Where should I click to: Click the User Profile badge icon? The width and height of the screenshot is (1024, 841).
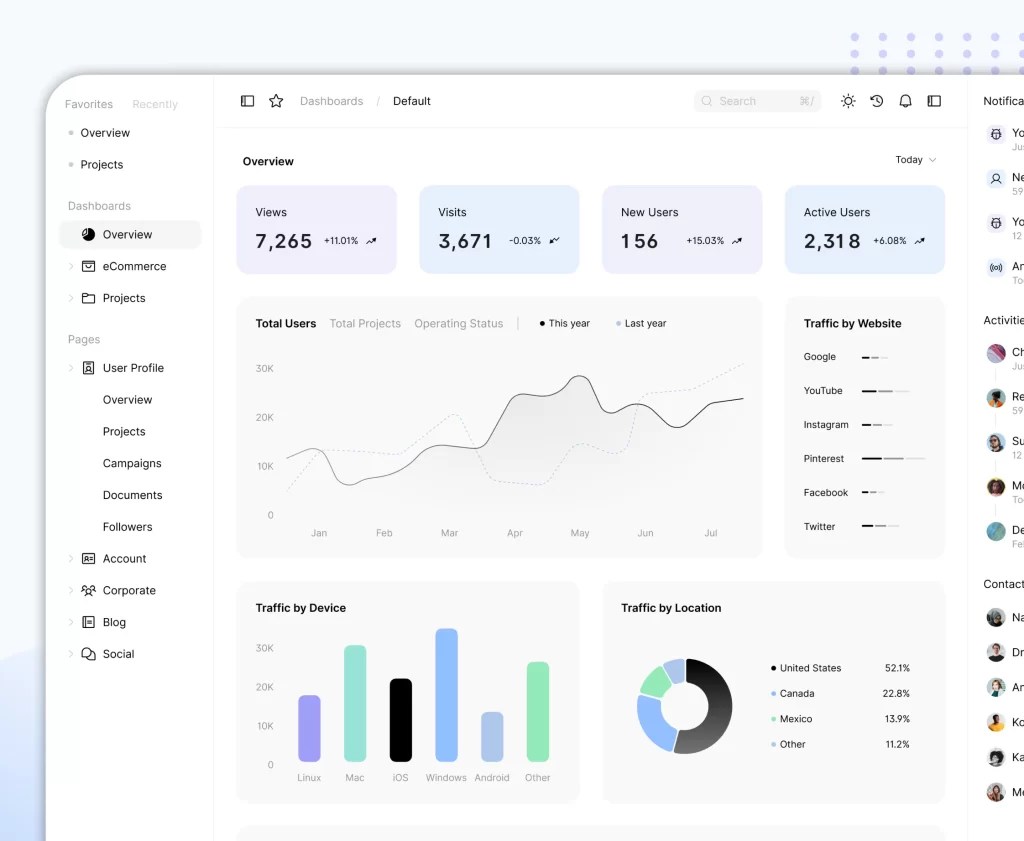pyautogui.click(x=88, y=368)
